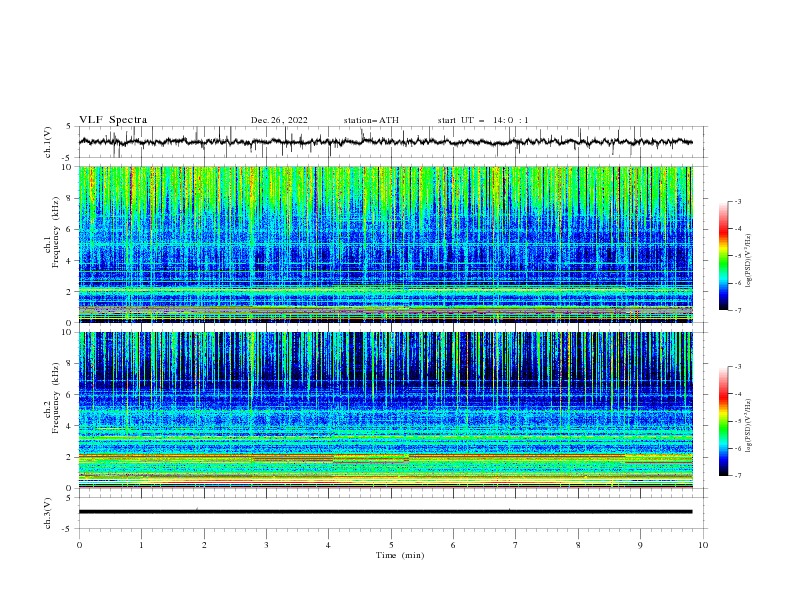Click inside the ch.1 spectrogram panel
Viewport: 792px width, 612px height.
(x=385, y=244)
